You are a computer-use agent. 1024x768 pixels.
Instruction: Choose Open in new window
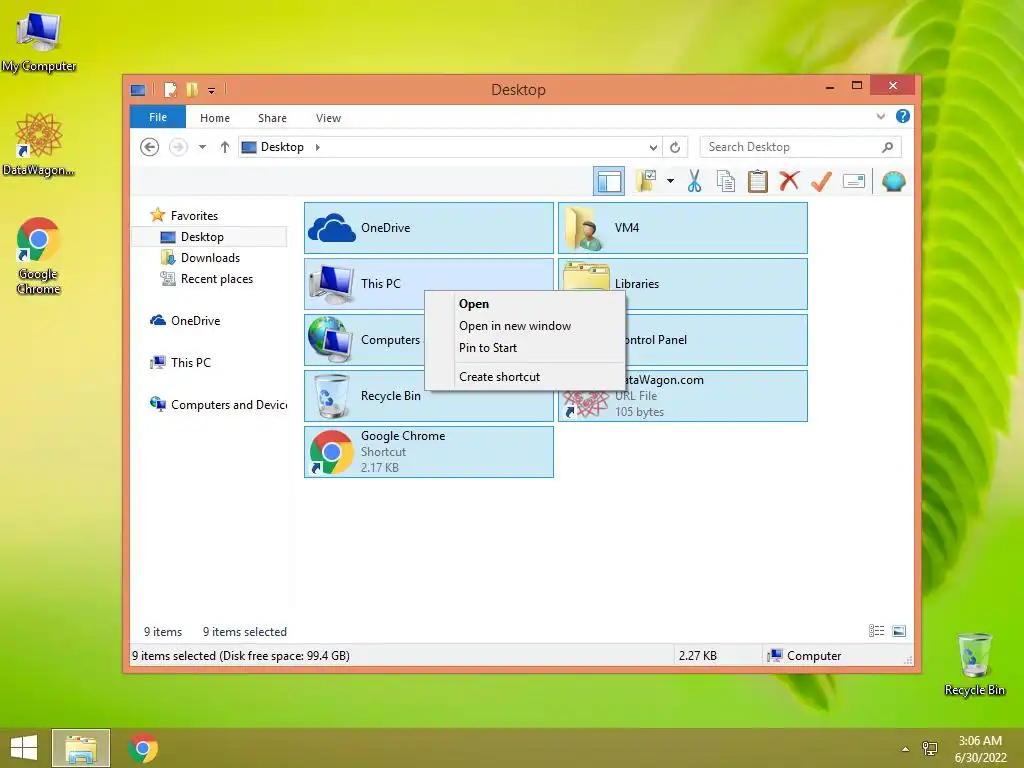tap(525, 326)
